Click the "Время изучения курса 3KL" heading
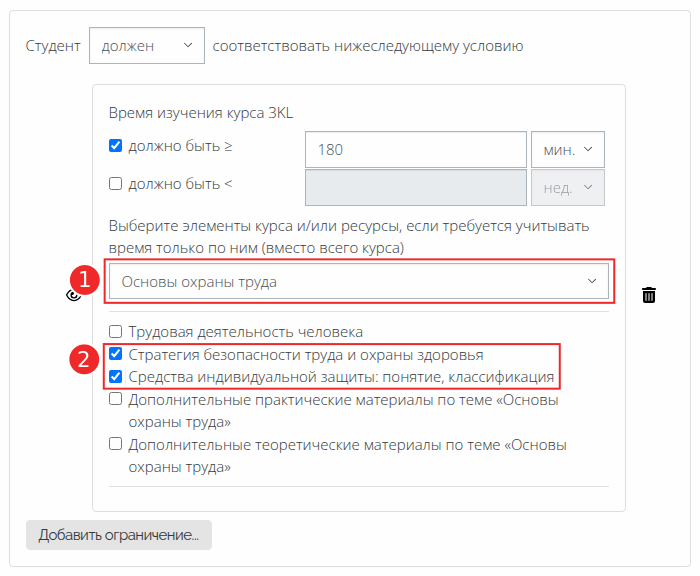 click(201, 112)
